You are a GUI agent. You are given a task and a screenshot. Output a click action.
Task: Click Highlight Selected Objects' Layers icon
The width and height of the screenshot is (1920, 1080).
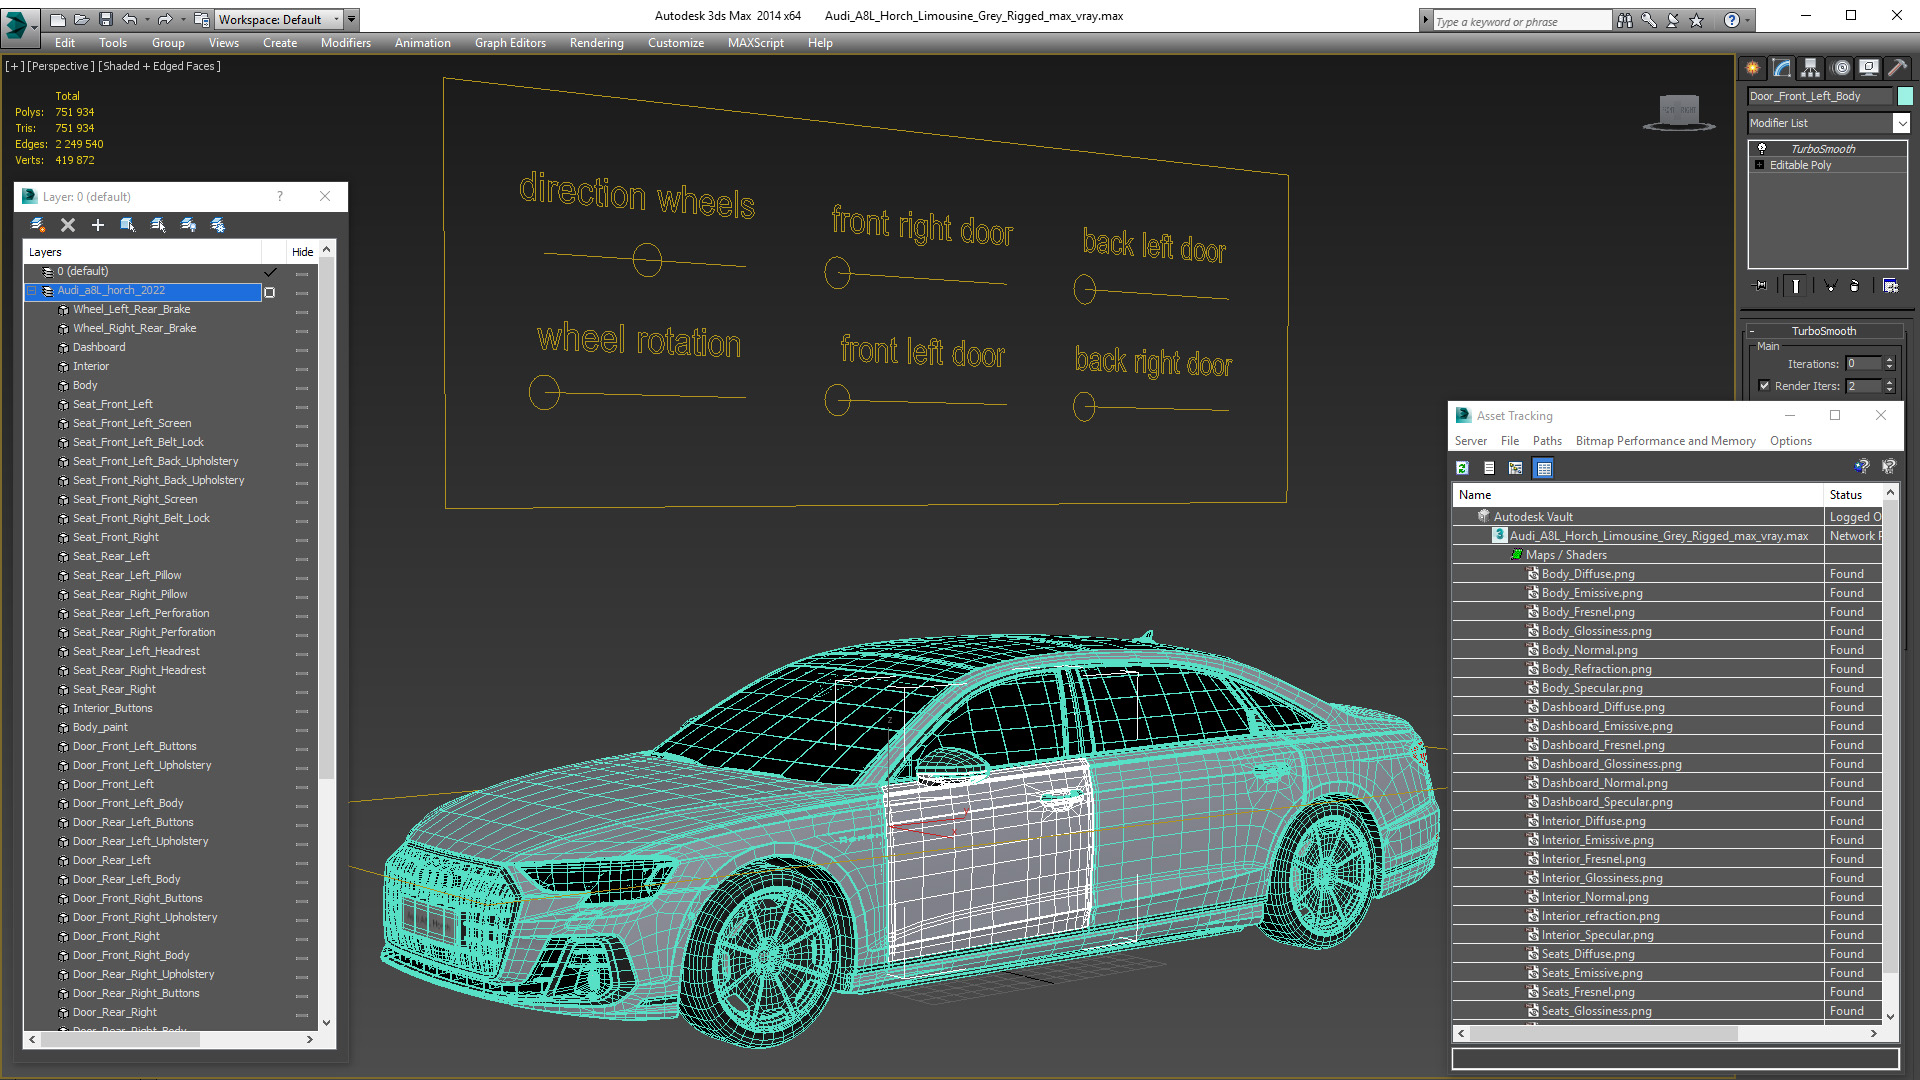(x=158, y=225)
